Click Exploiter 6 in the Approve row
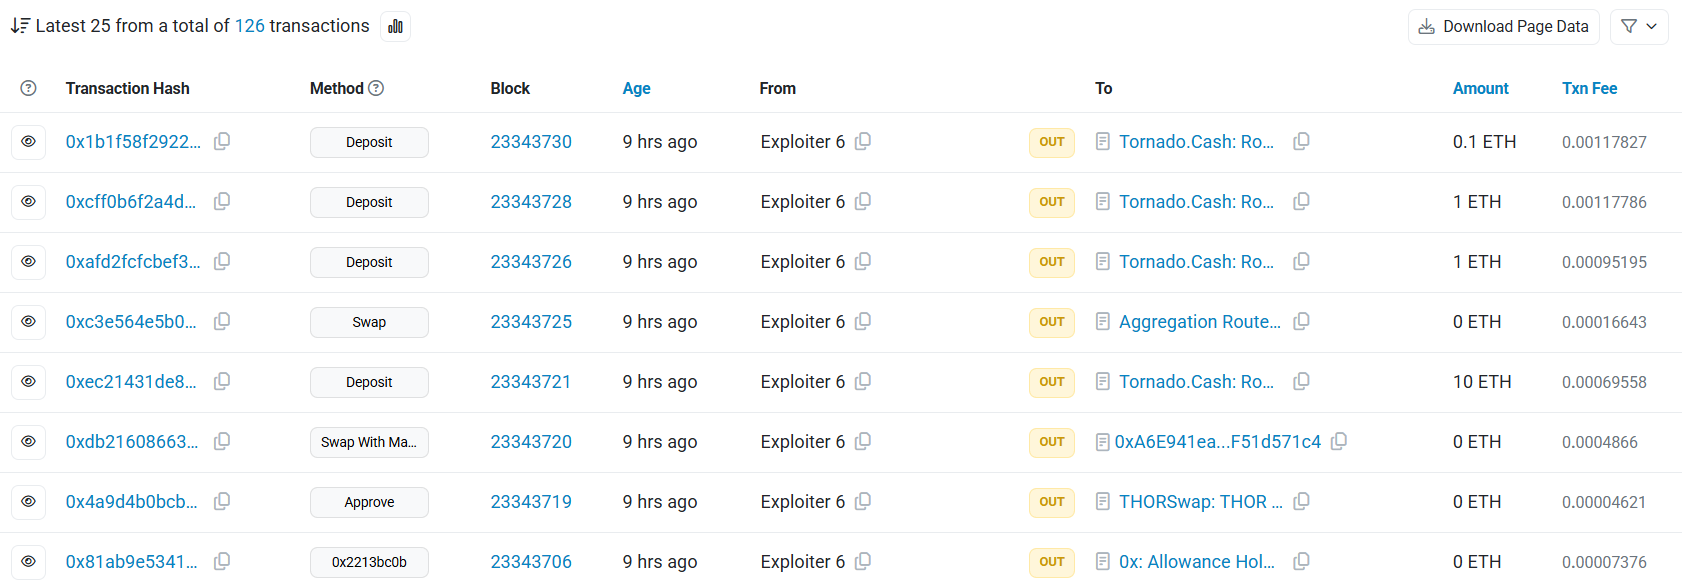The height and width of the screenshot is (587, 1682). pyautogui.click(x=803, y=502)
